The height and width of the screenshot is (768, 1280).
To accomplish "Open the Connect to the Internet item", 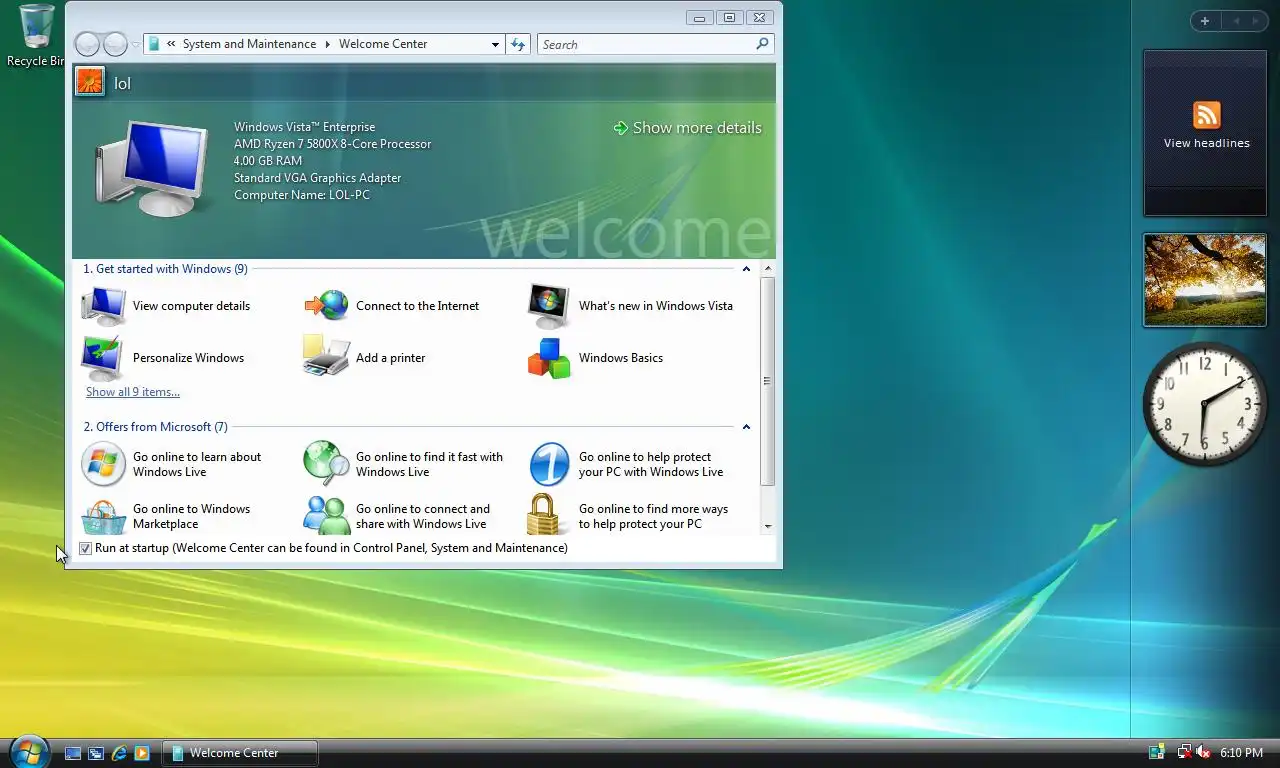I will [392, 306].
